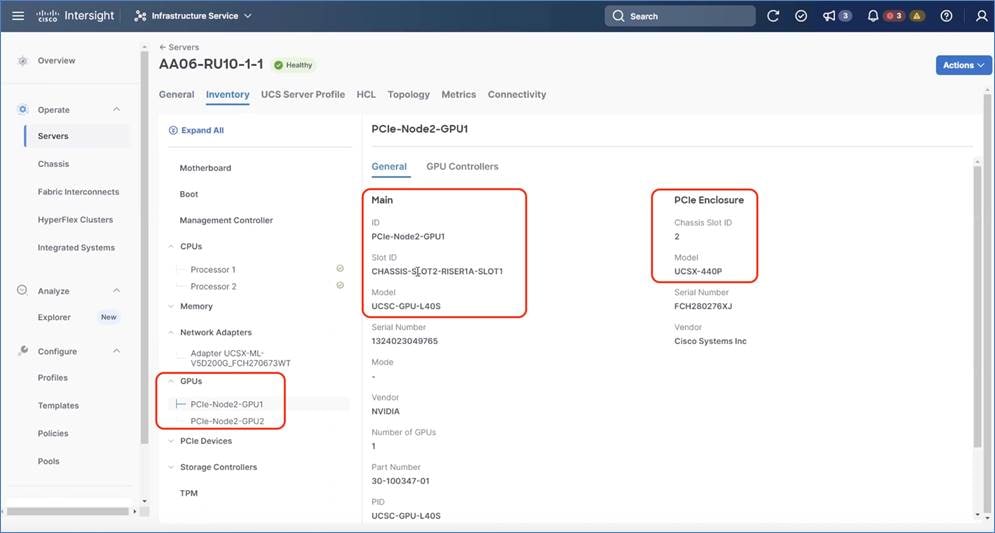The height and width of the screenshot is (533, 995).
Task: Collapse the CPUs tree node
Action: (x=171, y=246)
